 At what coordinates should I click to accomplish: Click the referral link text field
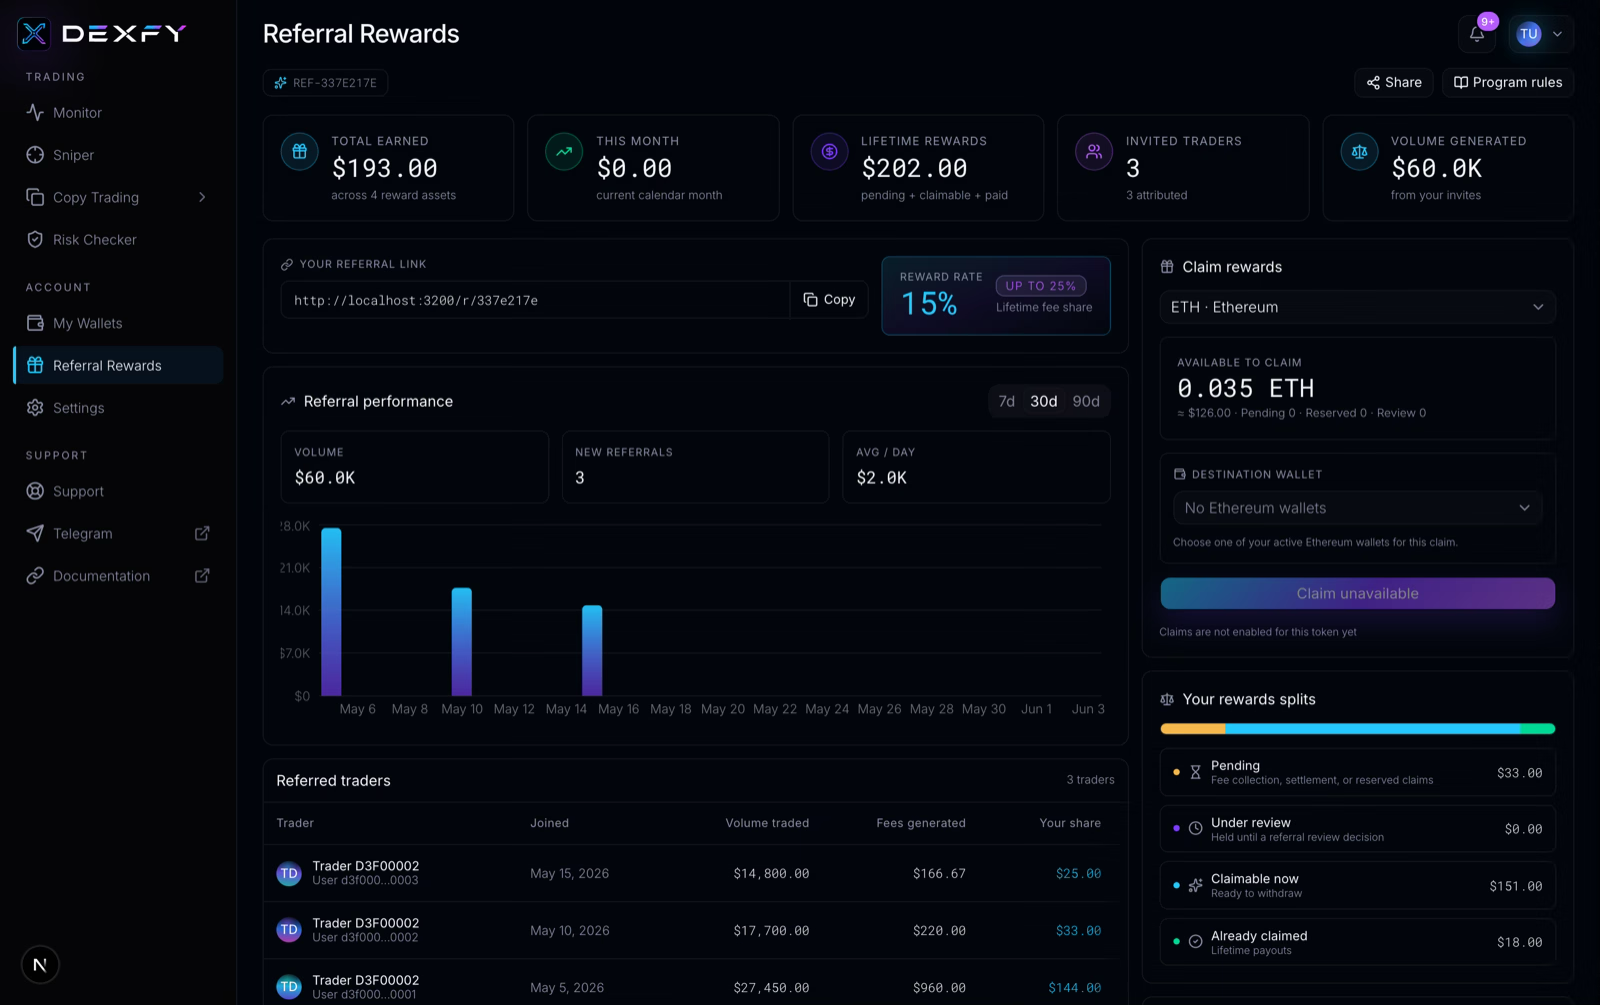tap(535, 300)
